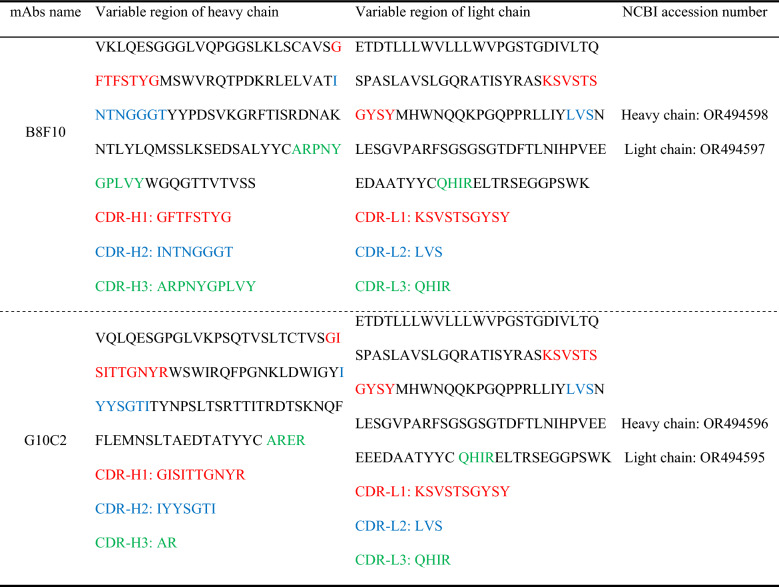Click Heavy chain: OR494596 accession text
The image size is (779, 587).
pyautogui.click(x=695, y=424)
